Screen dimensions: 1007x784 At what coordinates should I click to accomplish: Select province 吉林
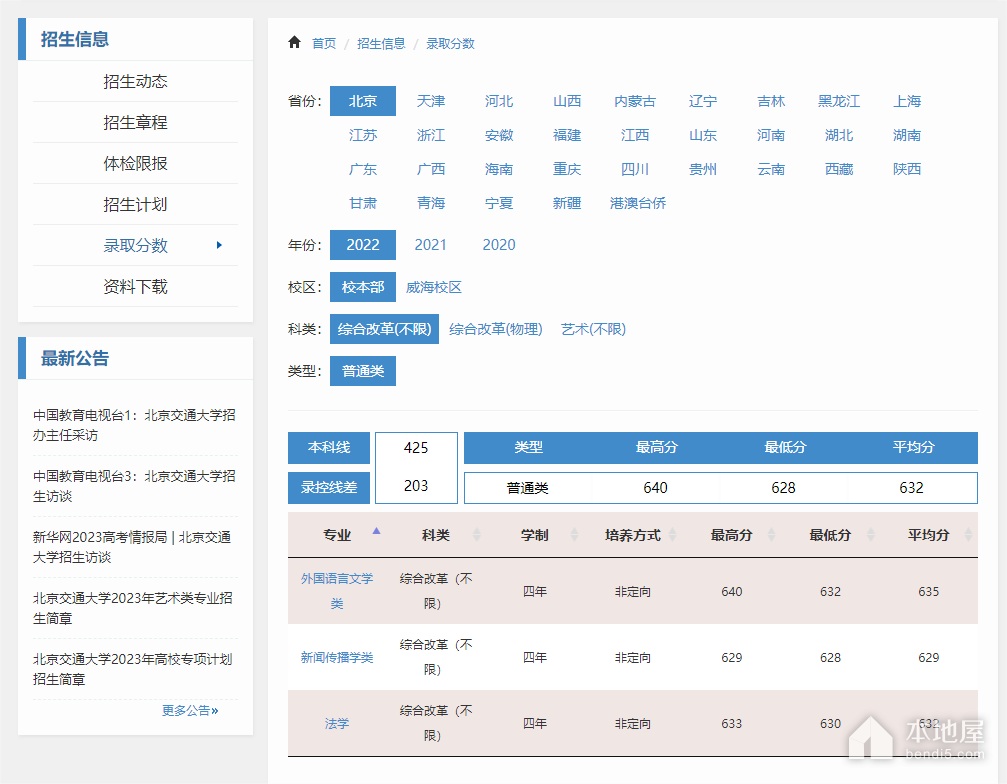point(771,101)
